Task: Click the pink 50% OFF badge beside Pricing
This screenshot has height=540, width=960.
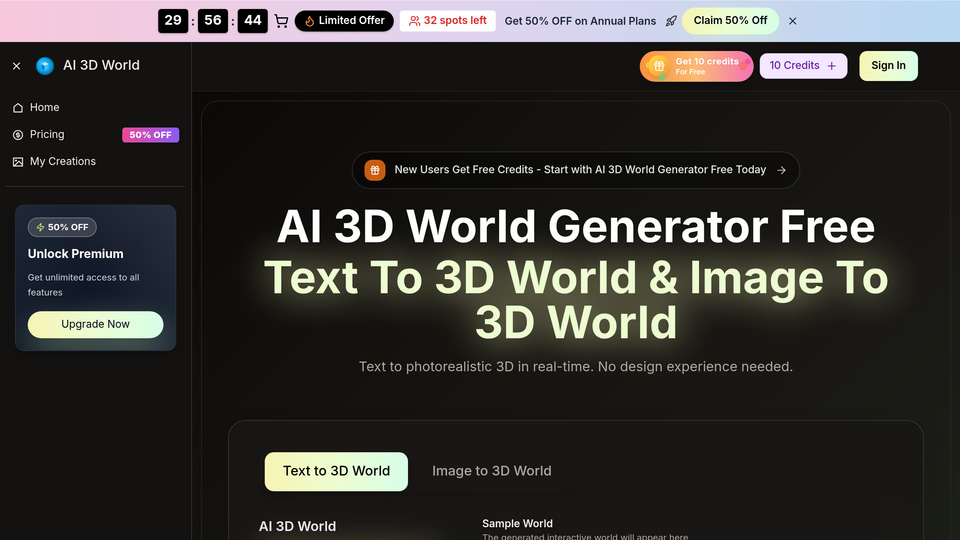Action: pyautogui.click(x=151, y=135)
